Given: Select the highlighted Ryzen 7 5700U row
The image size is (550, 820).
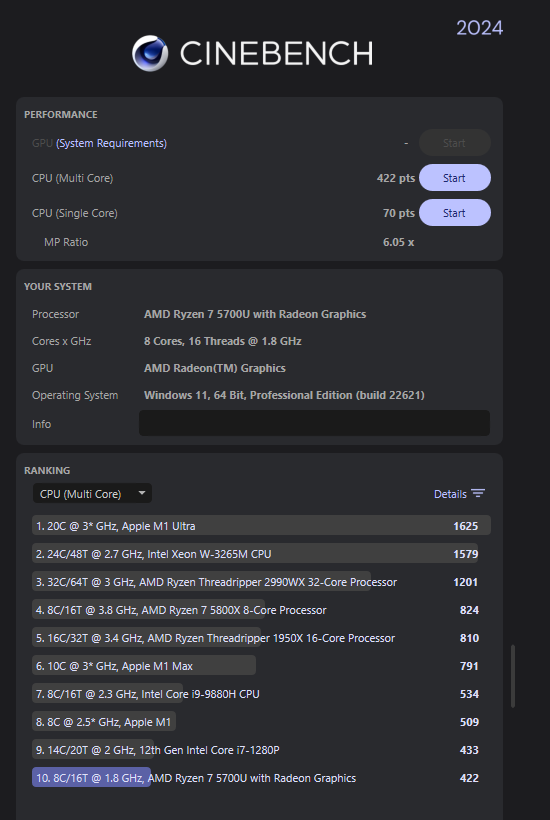Looking at the screenshot, I should tap(261, 778).
